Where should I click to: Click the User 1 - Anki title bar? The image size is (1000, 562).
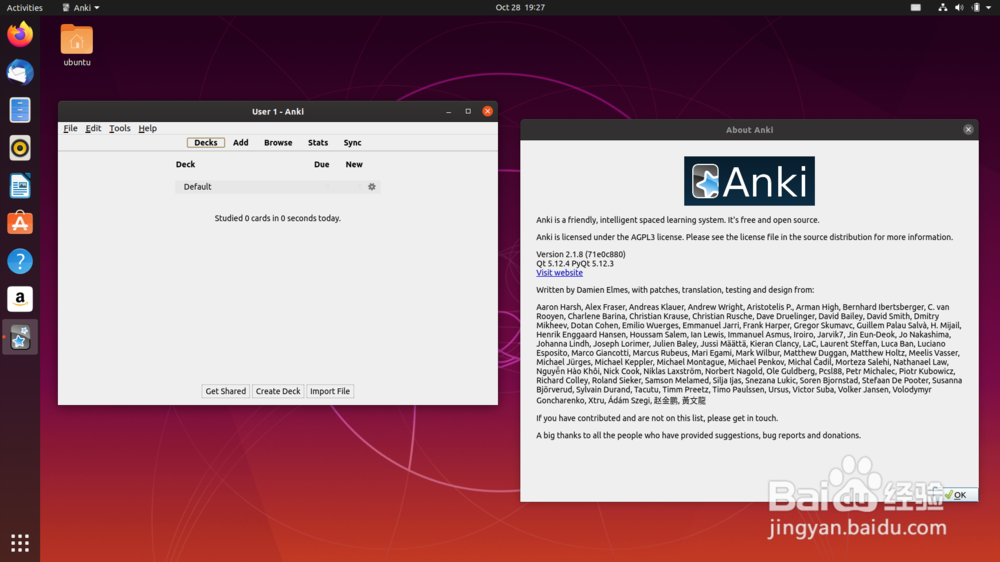pos(277,112)
